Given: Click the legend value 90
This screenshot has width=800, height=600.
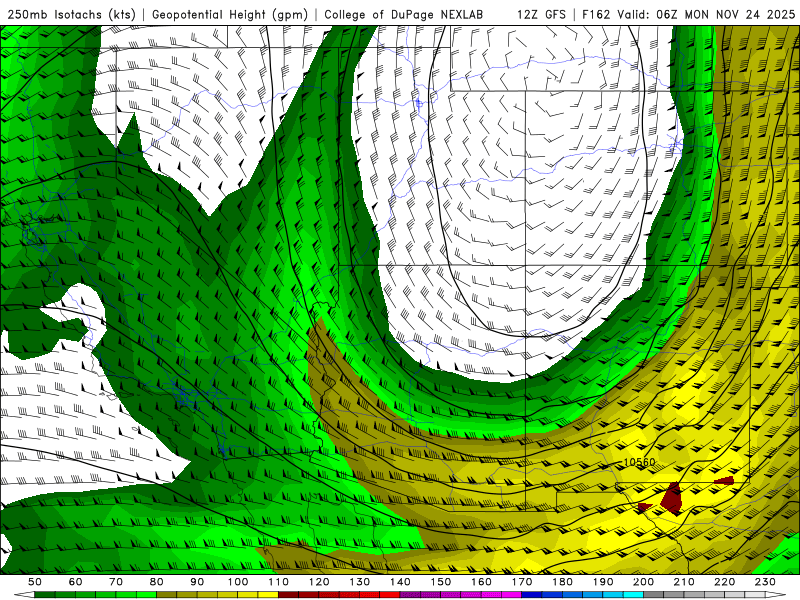Looking at the screenshot, I should (197, 582).
